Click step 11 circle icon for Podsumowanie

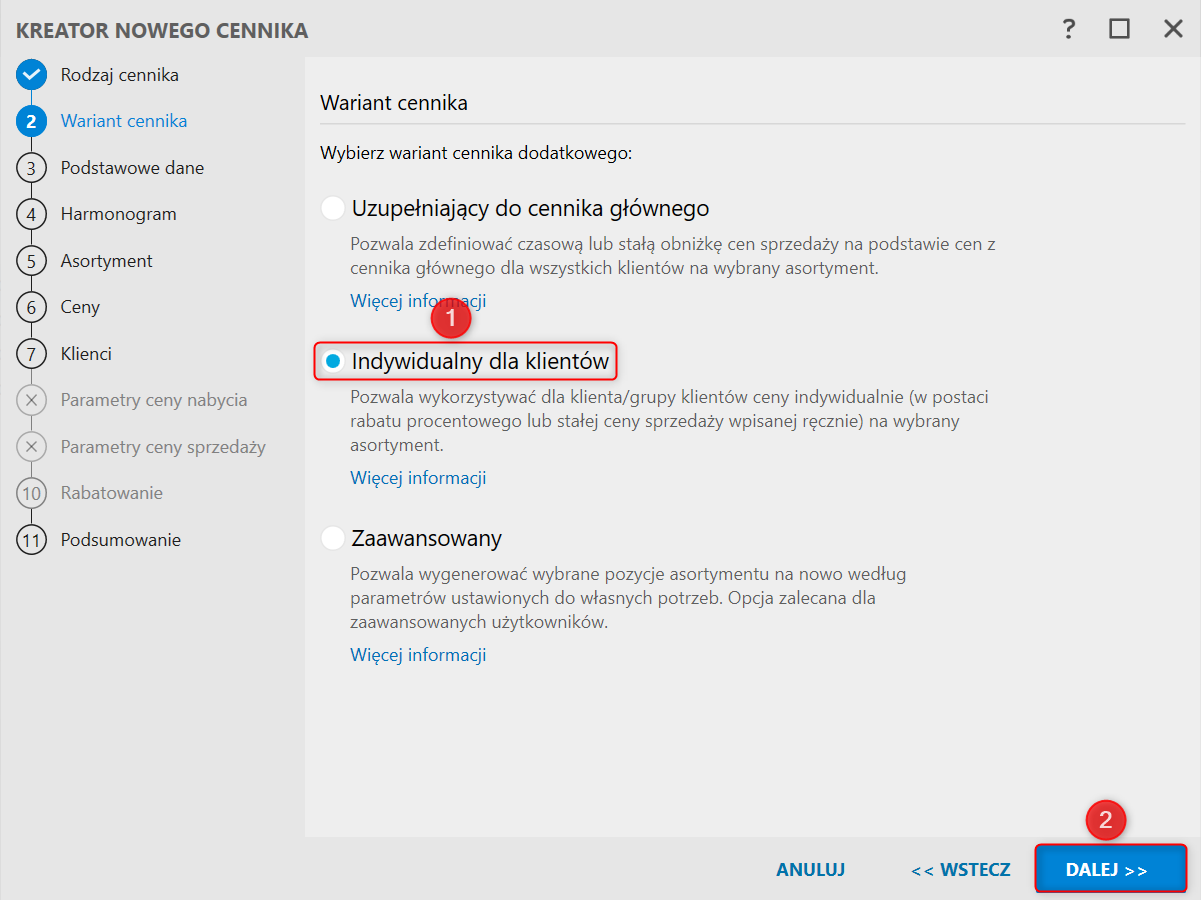point(32,540)
